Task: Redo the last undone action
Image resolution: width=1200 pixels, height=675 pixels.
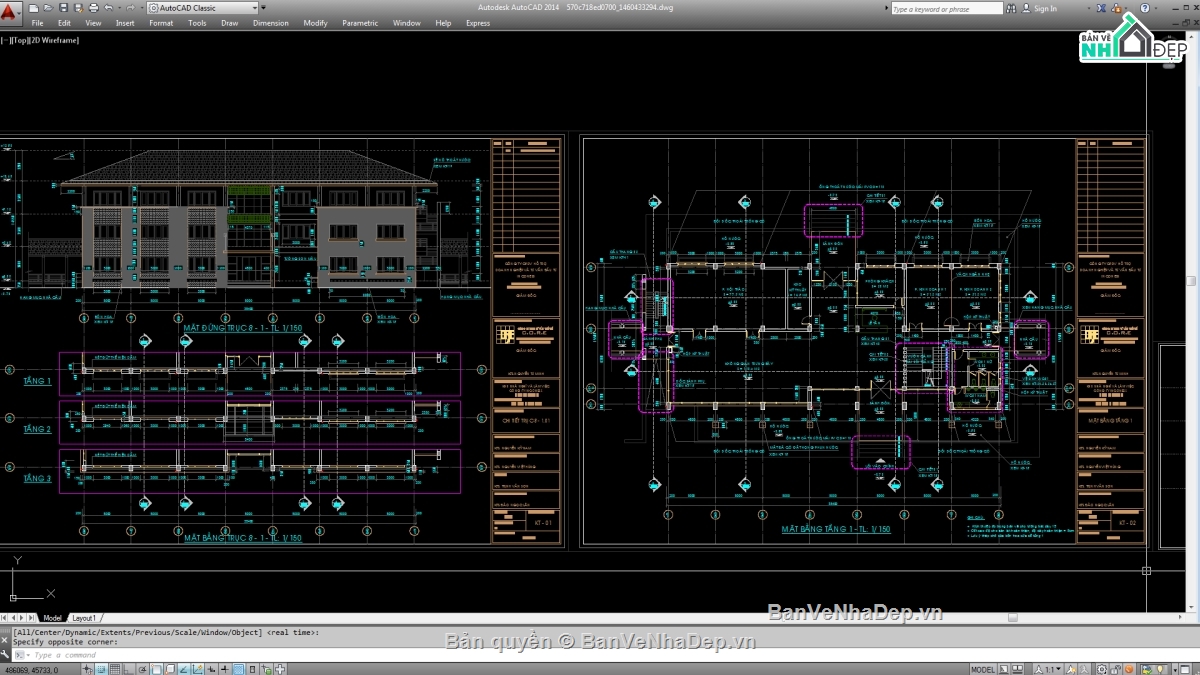Action: [130, 7]
